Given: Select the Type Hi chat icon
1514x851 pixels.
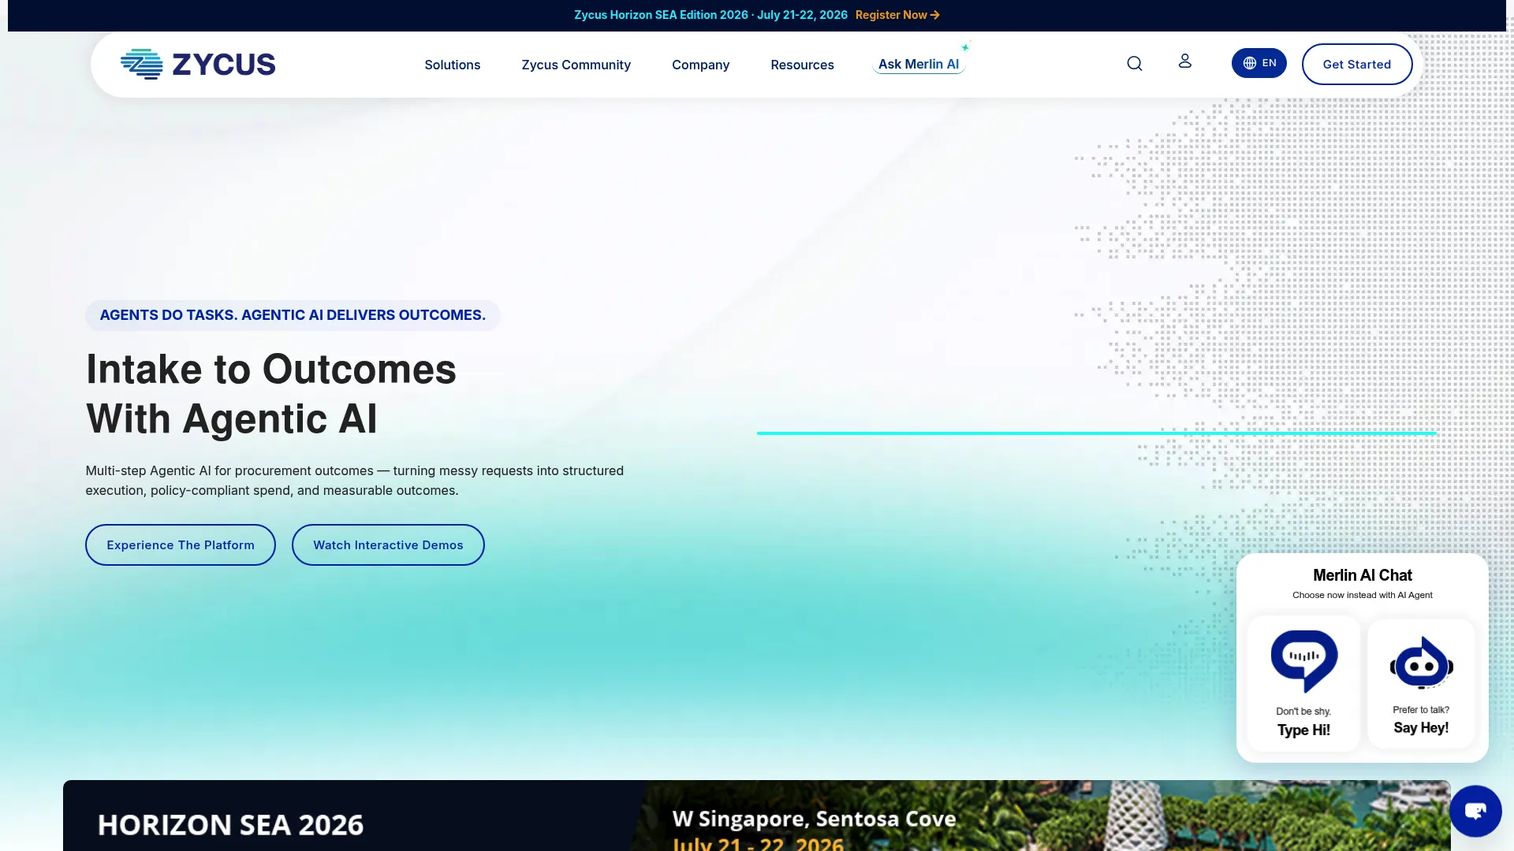Looking at the screenshot, I should tap(1304, 661).
